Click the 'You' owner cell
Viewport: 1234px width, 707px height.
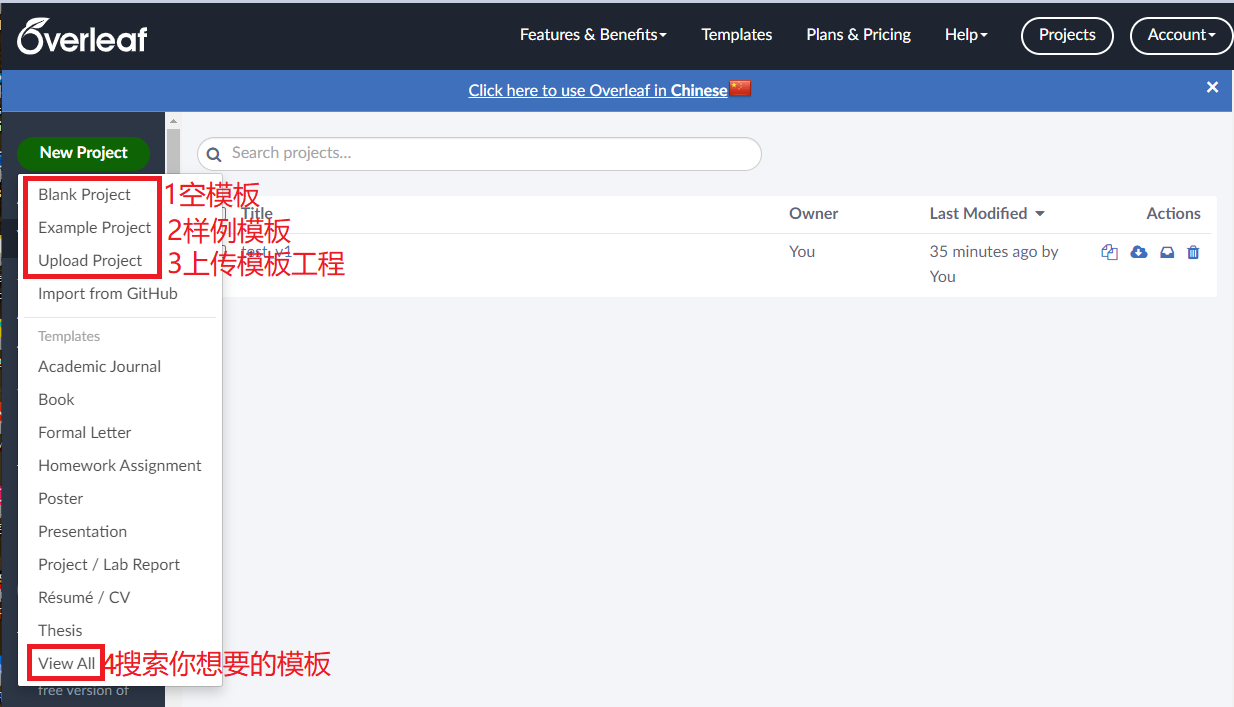pos(802,252)
